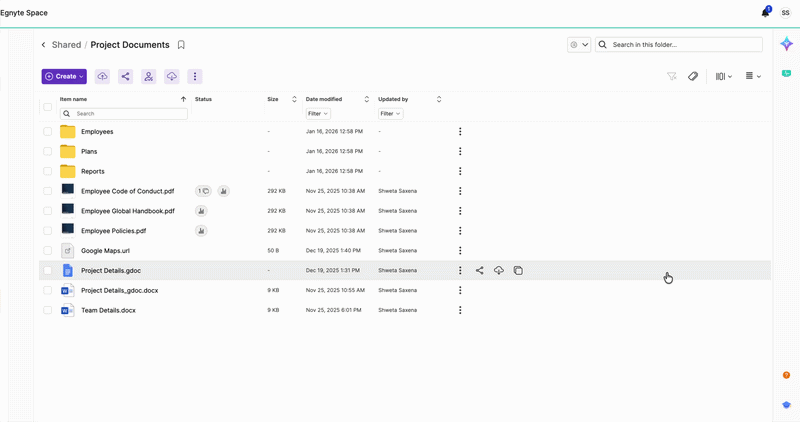Image resolution: width=800 pixels, height=422 pixels.
Task: Download Project Details.gdoc via row cloud icon
Action: coord(499,270)
